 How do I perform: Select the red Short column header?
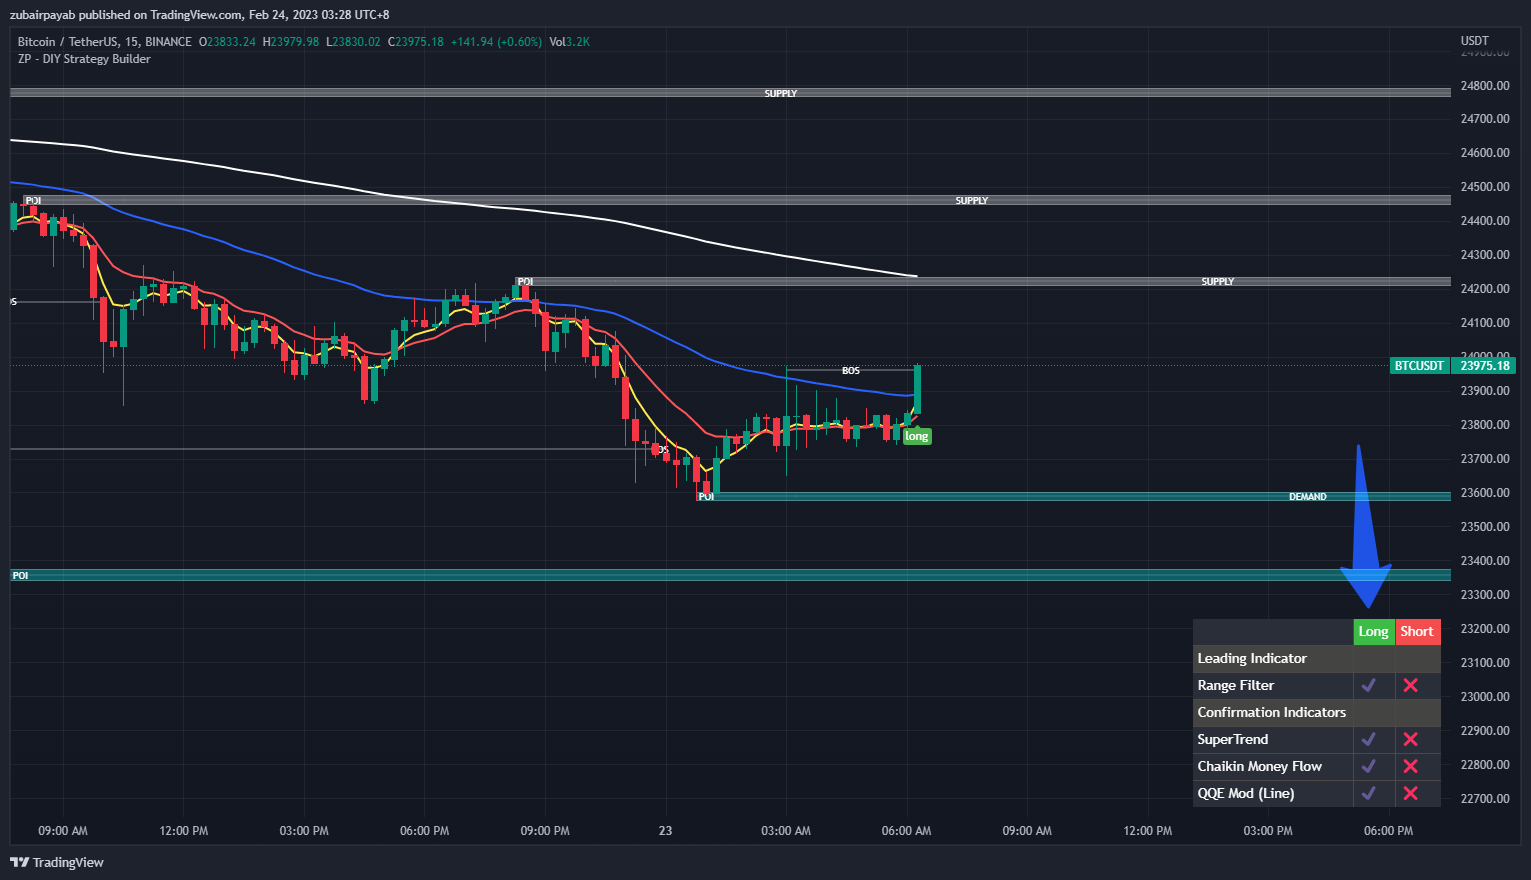coord(1417,631)
